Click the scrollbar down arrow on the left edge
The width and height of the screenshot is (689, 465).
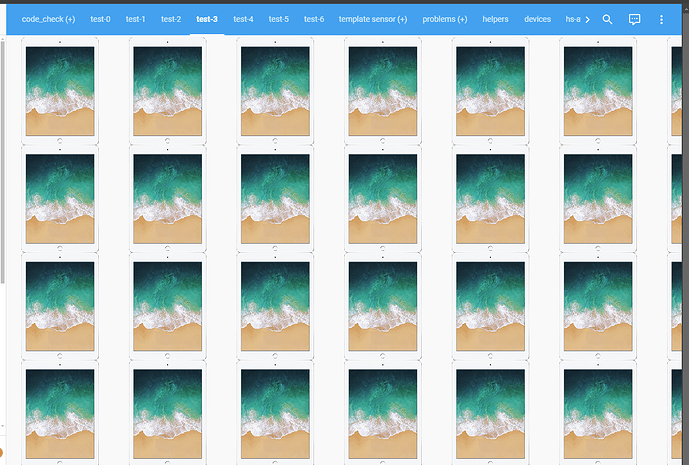tap(3, 426)
